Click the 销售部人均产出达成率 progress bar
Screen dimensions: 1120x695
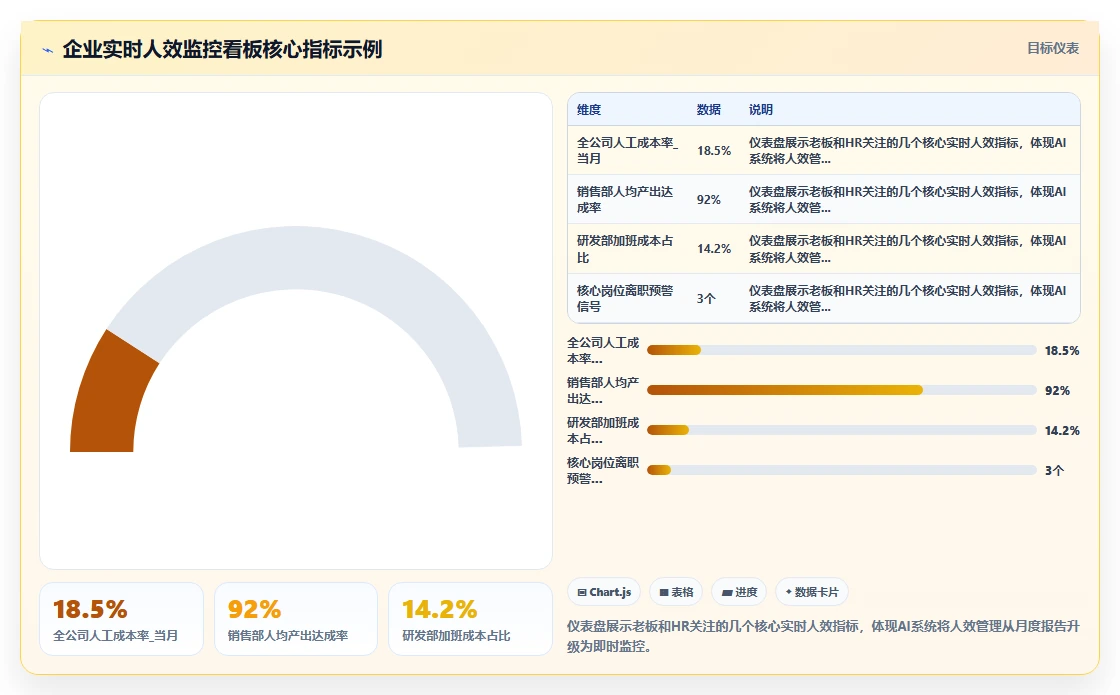point(841,390)
